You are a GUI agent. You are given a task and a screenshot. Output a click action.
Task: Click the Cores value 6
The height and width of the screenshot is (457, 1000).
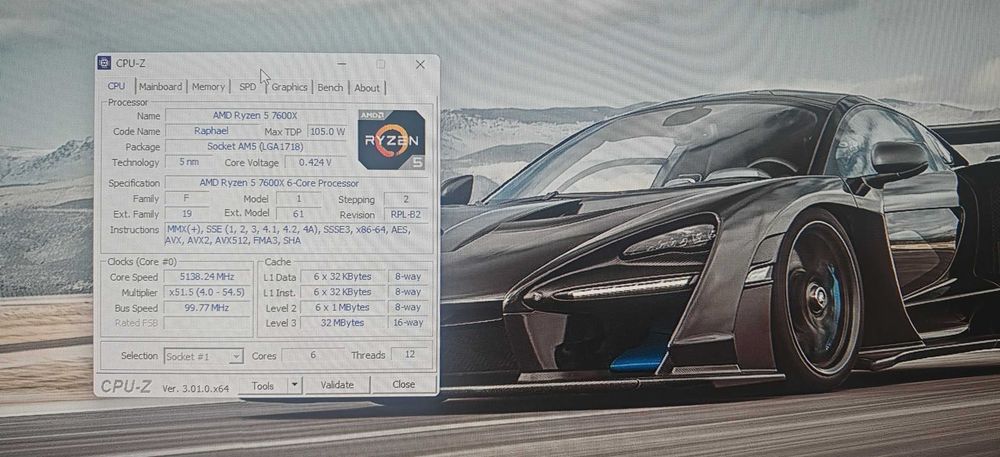tap(313, 355)
